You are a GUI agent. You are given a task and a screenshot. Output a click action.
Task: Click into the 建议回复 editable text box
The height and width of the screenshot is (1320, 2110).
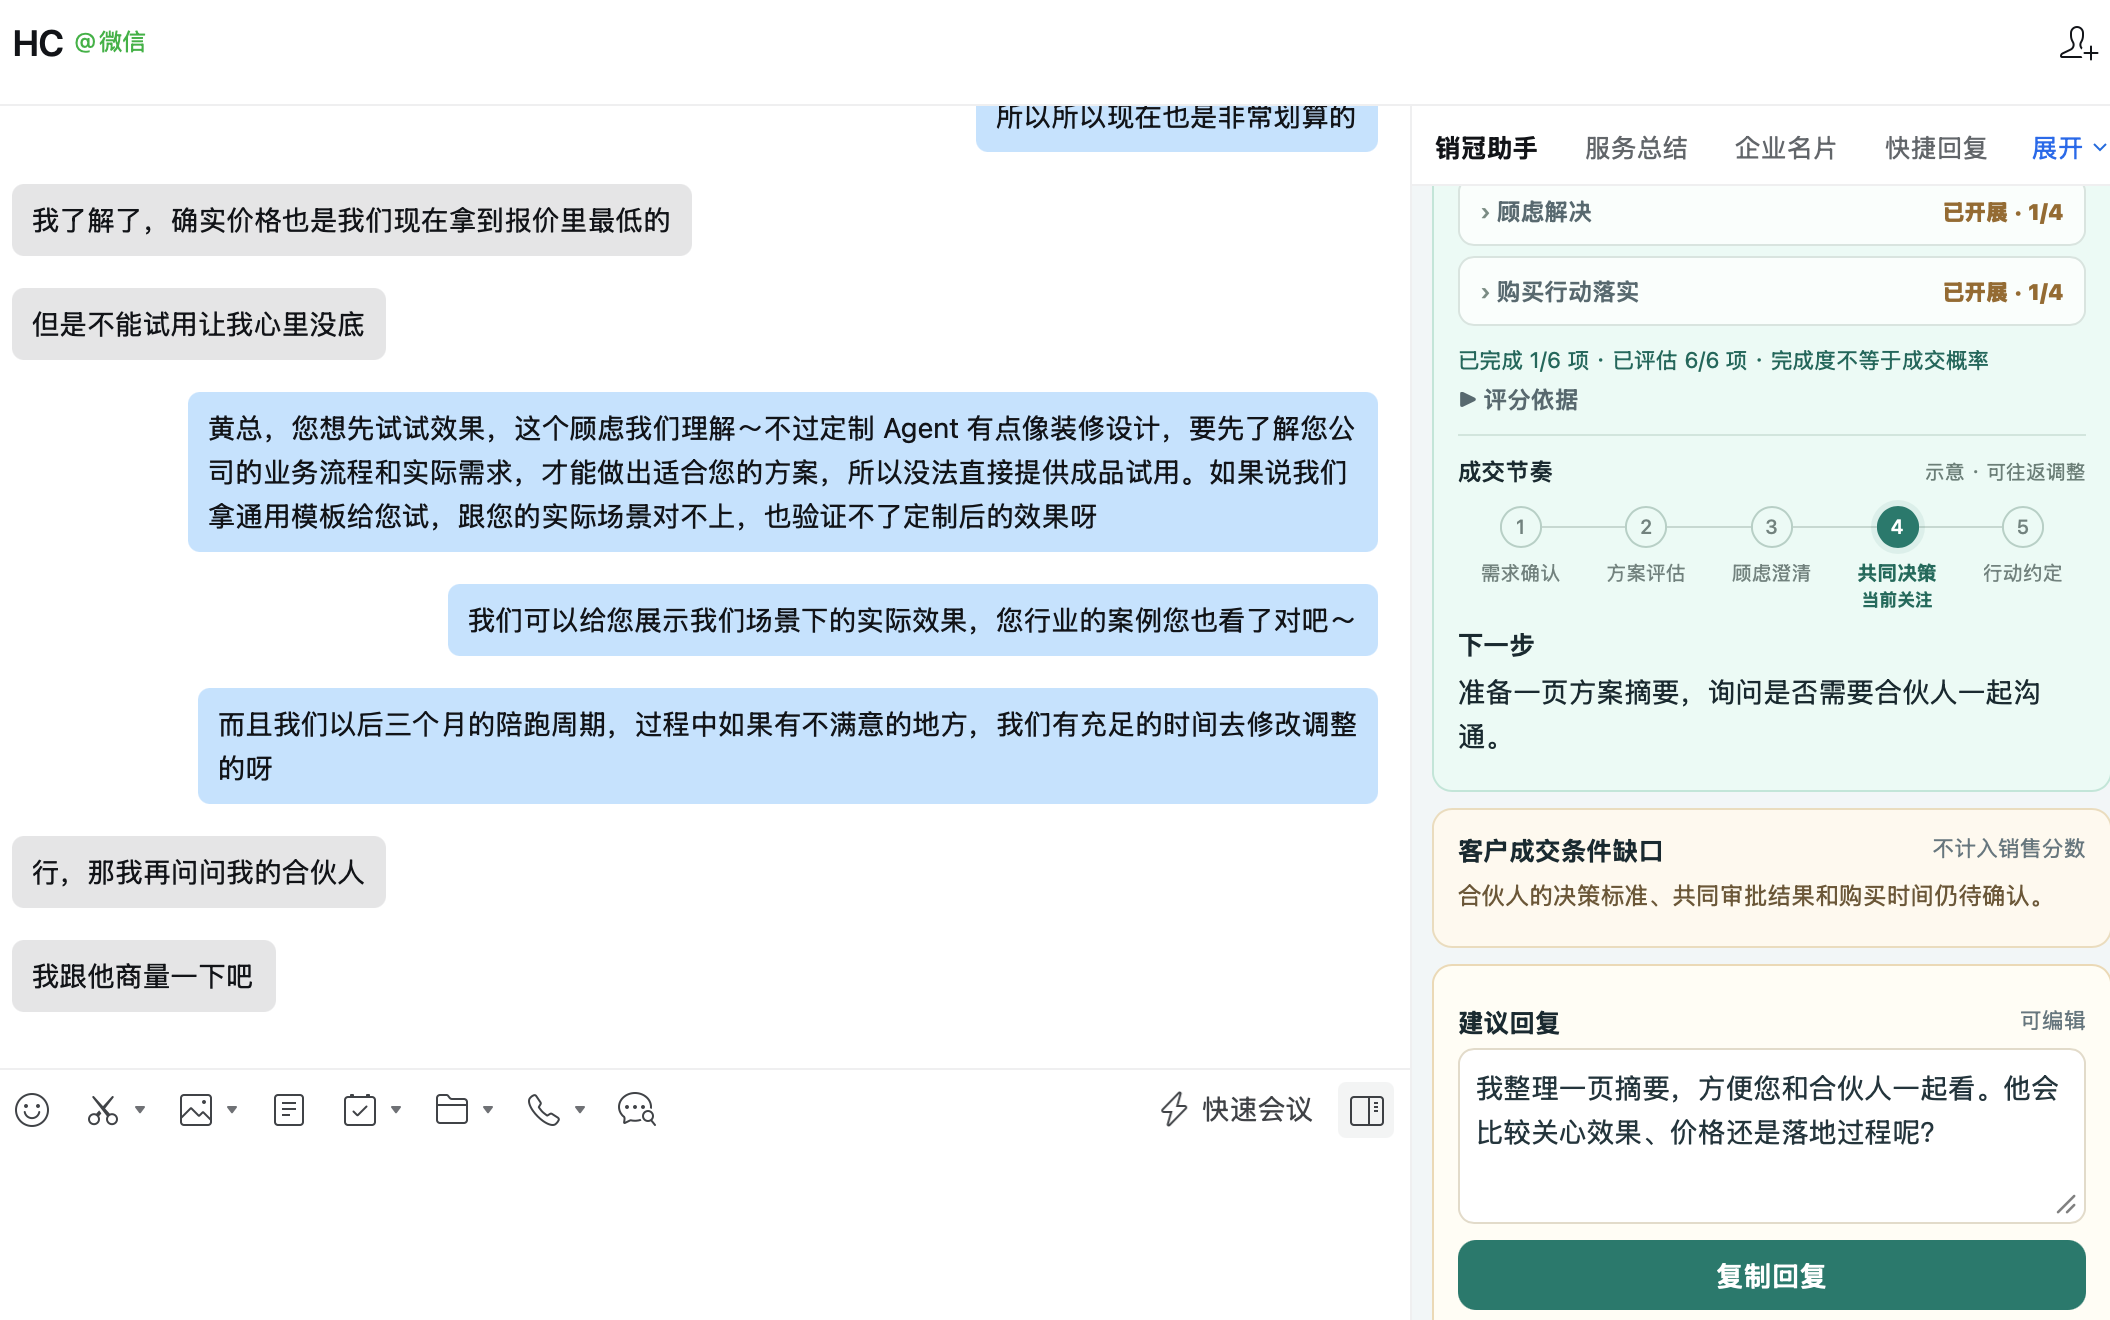pyautogui.click(x=1771, y=1135)
